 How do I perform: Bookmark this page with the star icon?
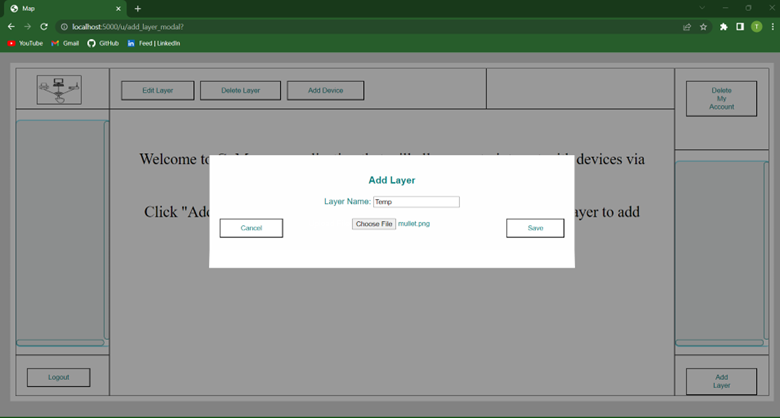pos(704,27)
